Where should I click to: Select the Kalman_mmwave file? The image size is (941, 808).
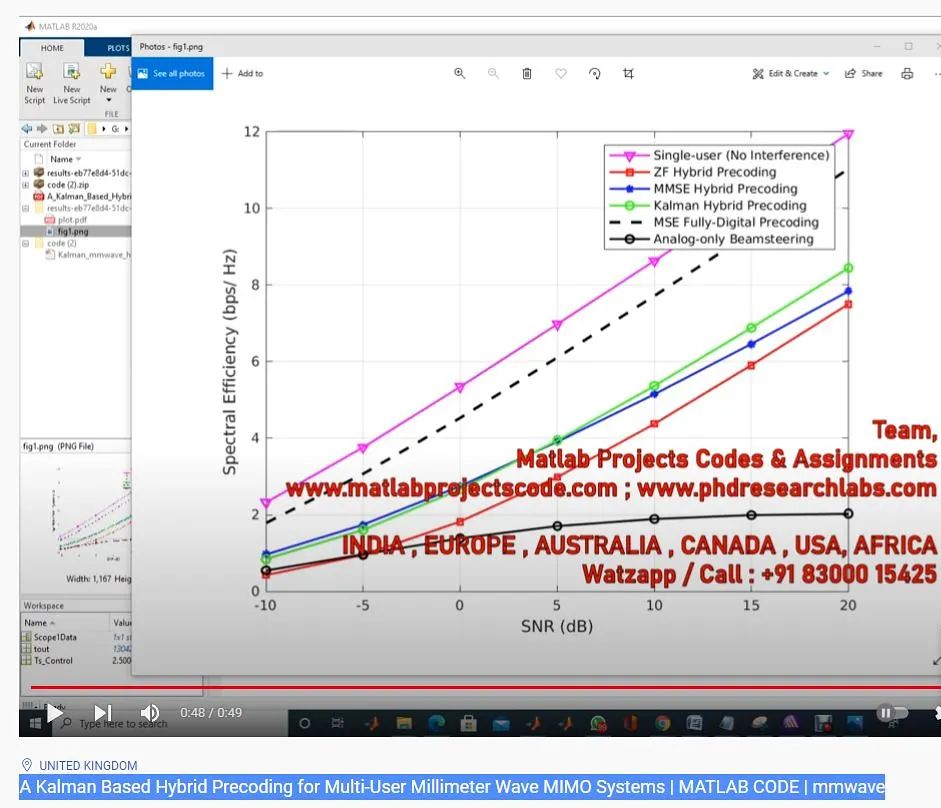(x=88, y=255)
